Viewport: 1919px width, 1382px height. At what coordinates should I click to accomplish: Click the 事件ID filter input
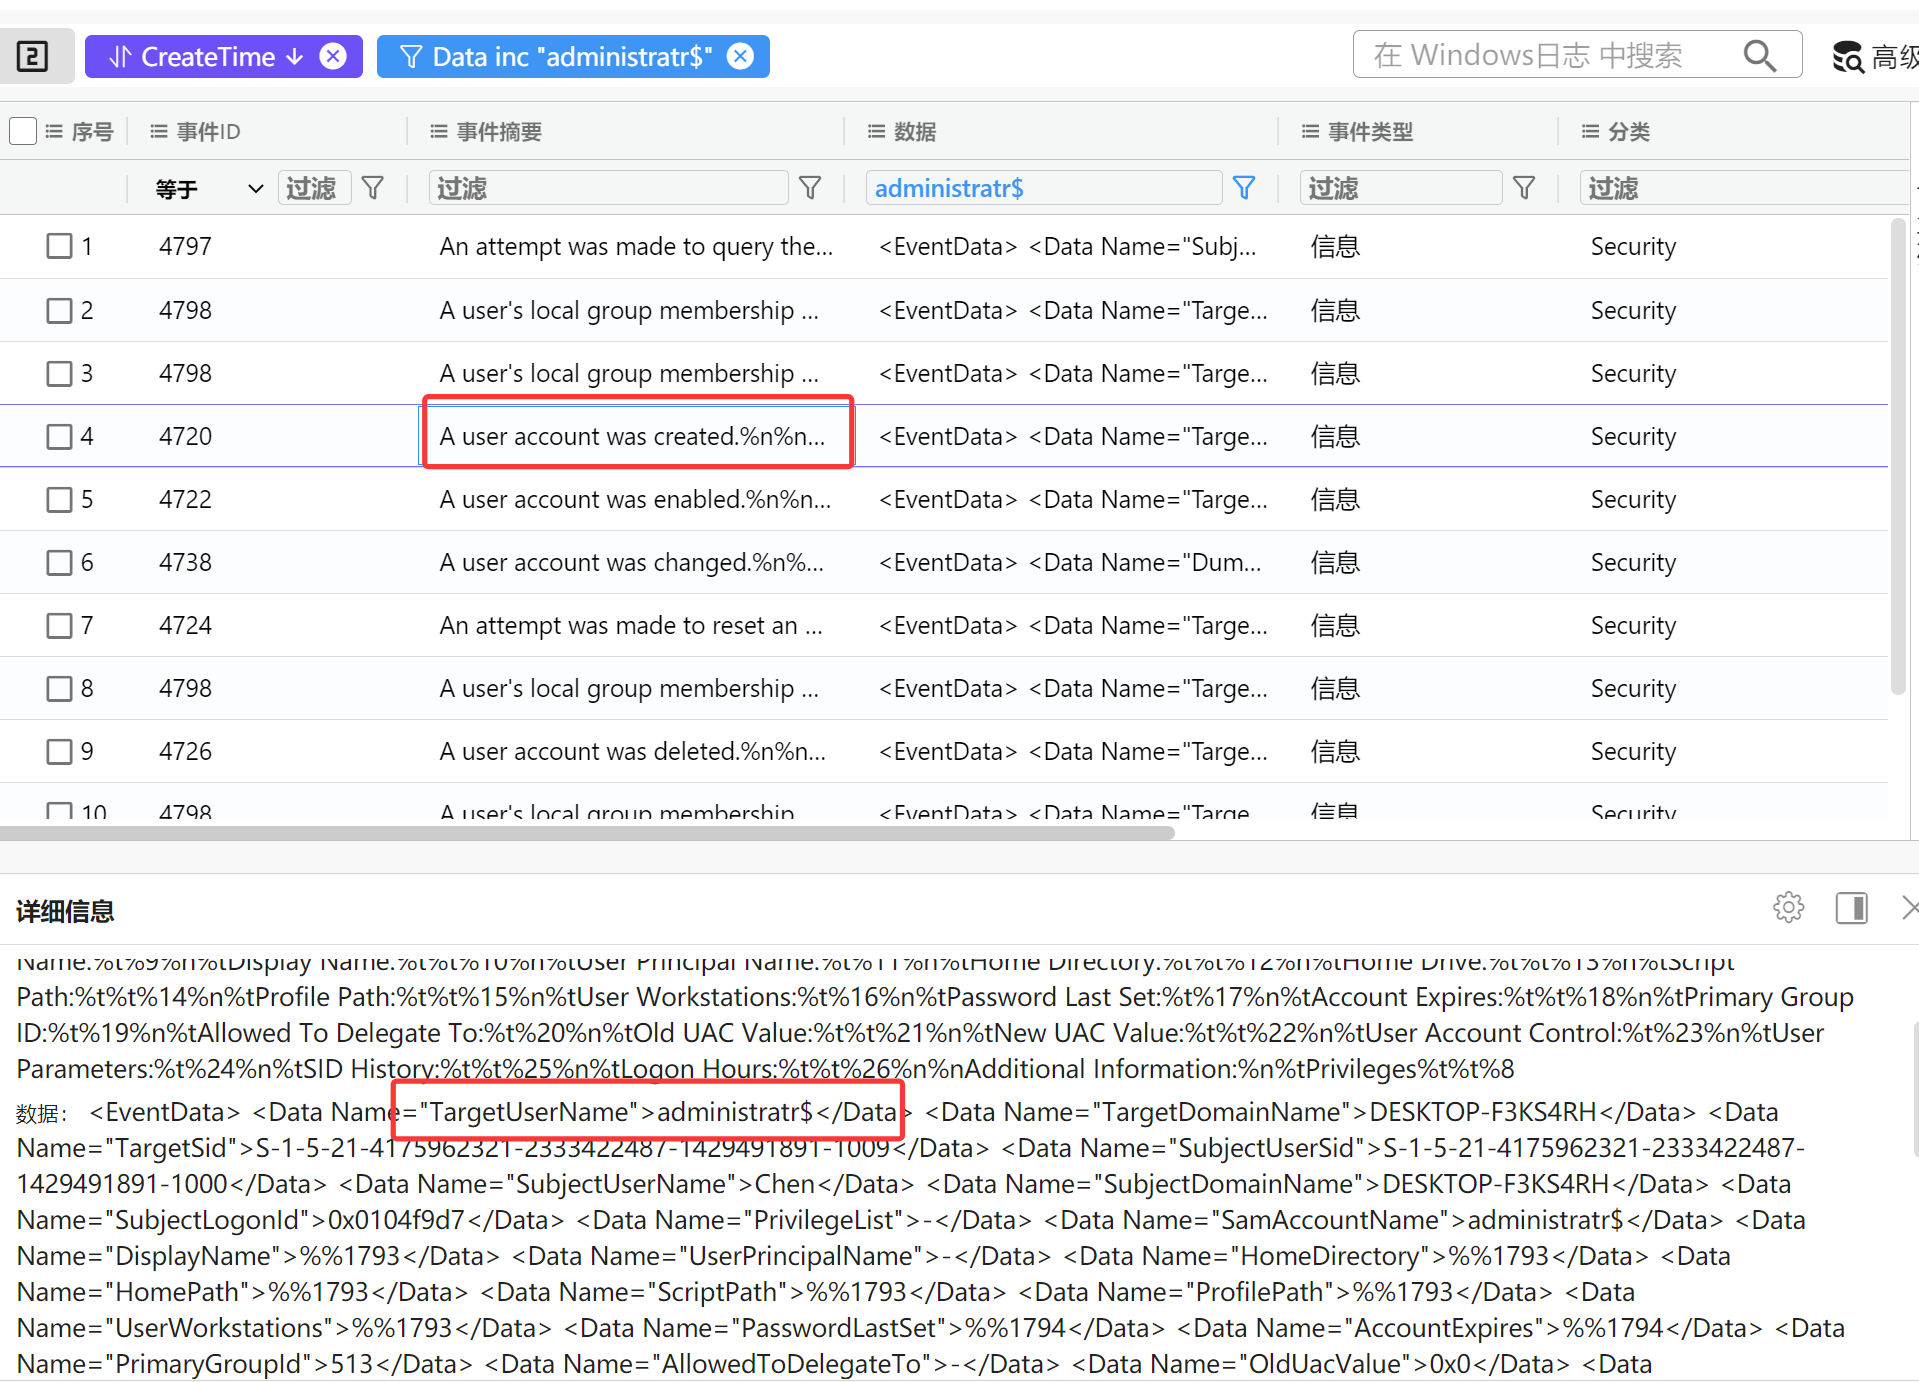click(x=314, y=188)
